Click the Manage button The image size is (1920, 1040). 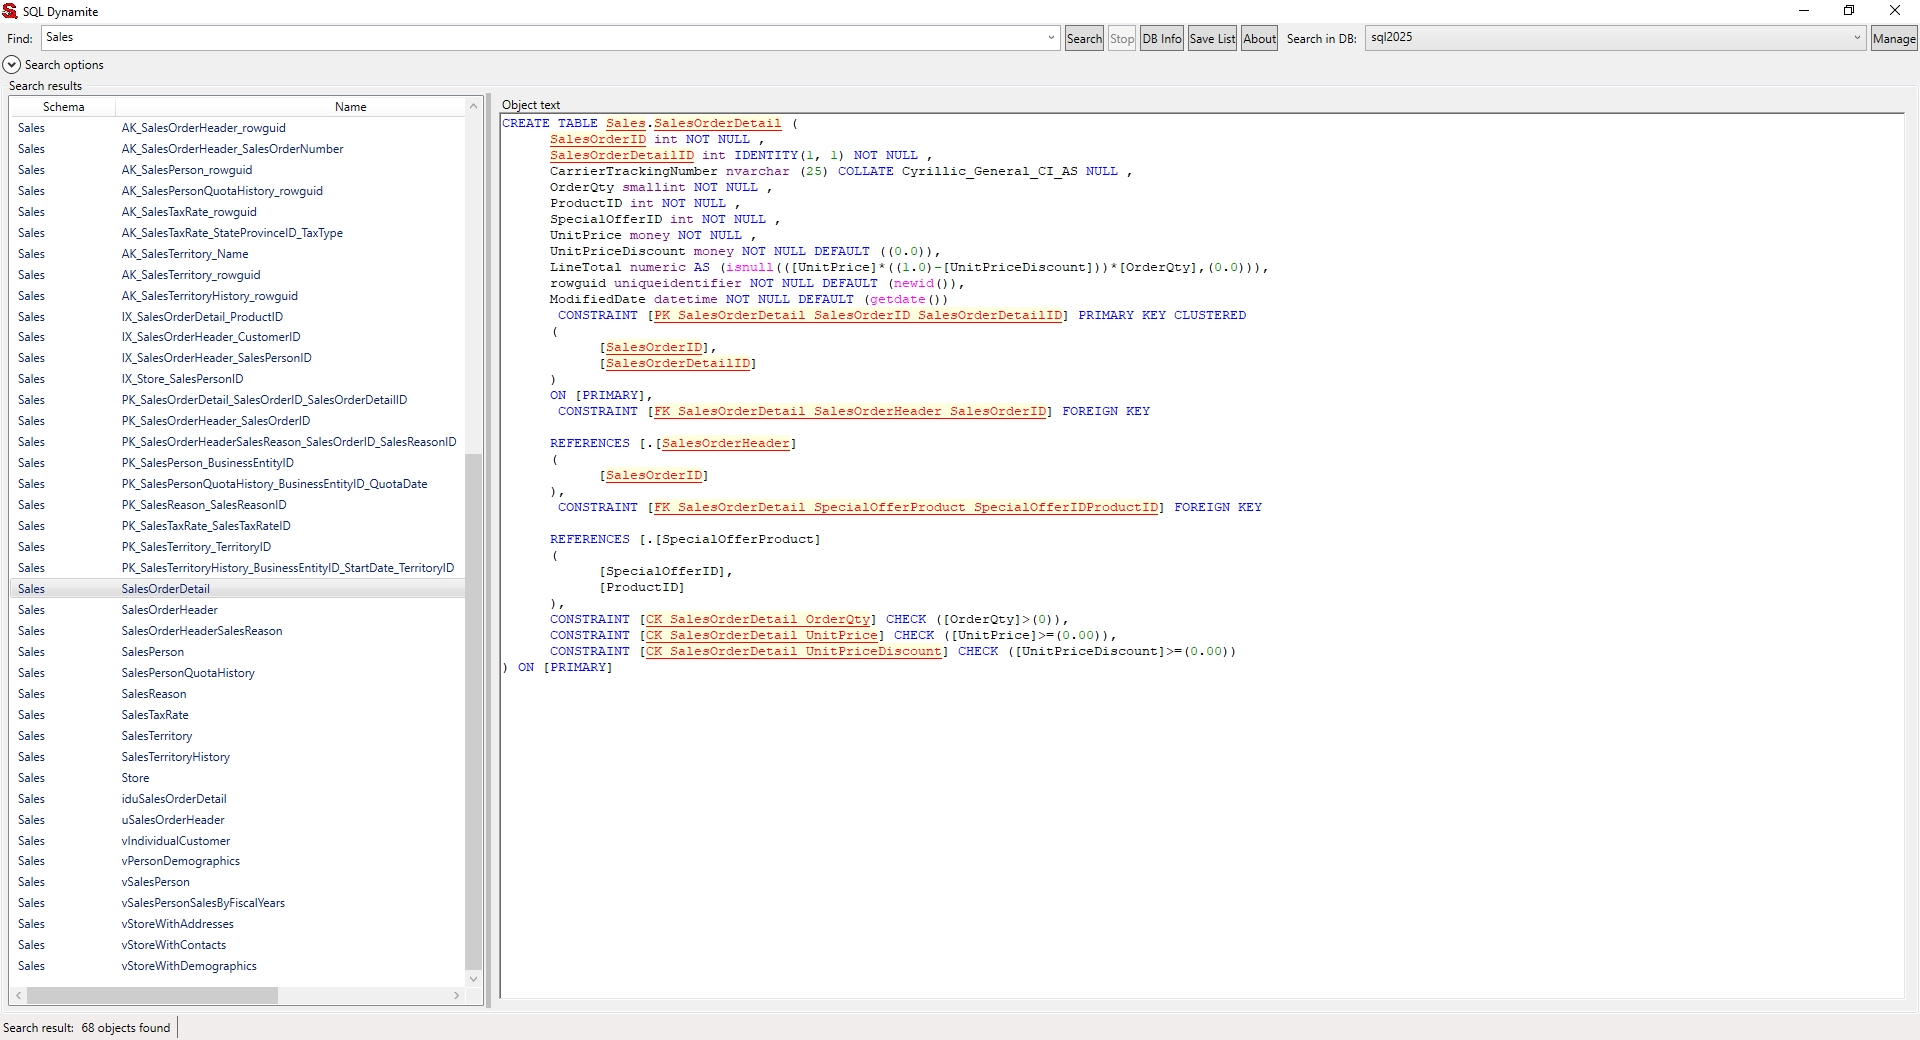[1893, 39]
